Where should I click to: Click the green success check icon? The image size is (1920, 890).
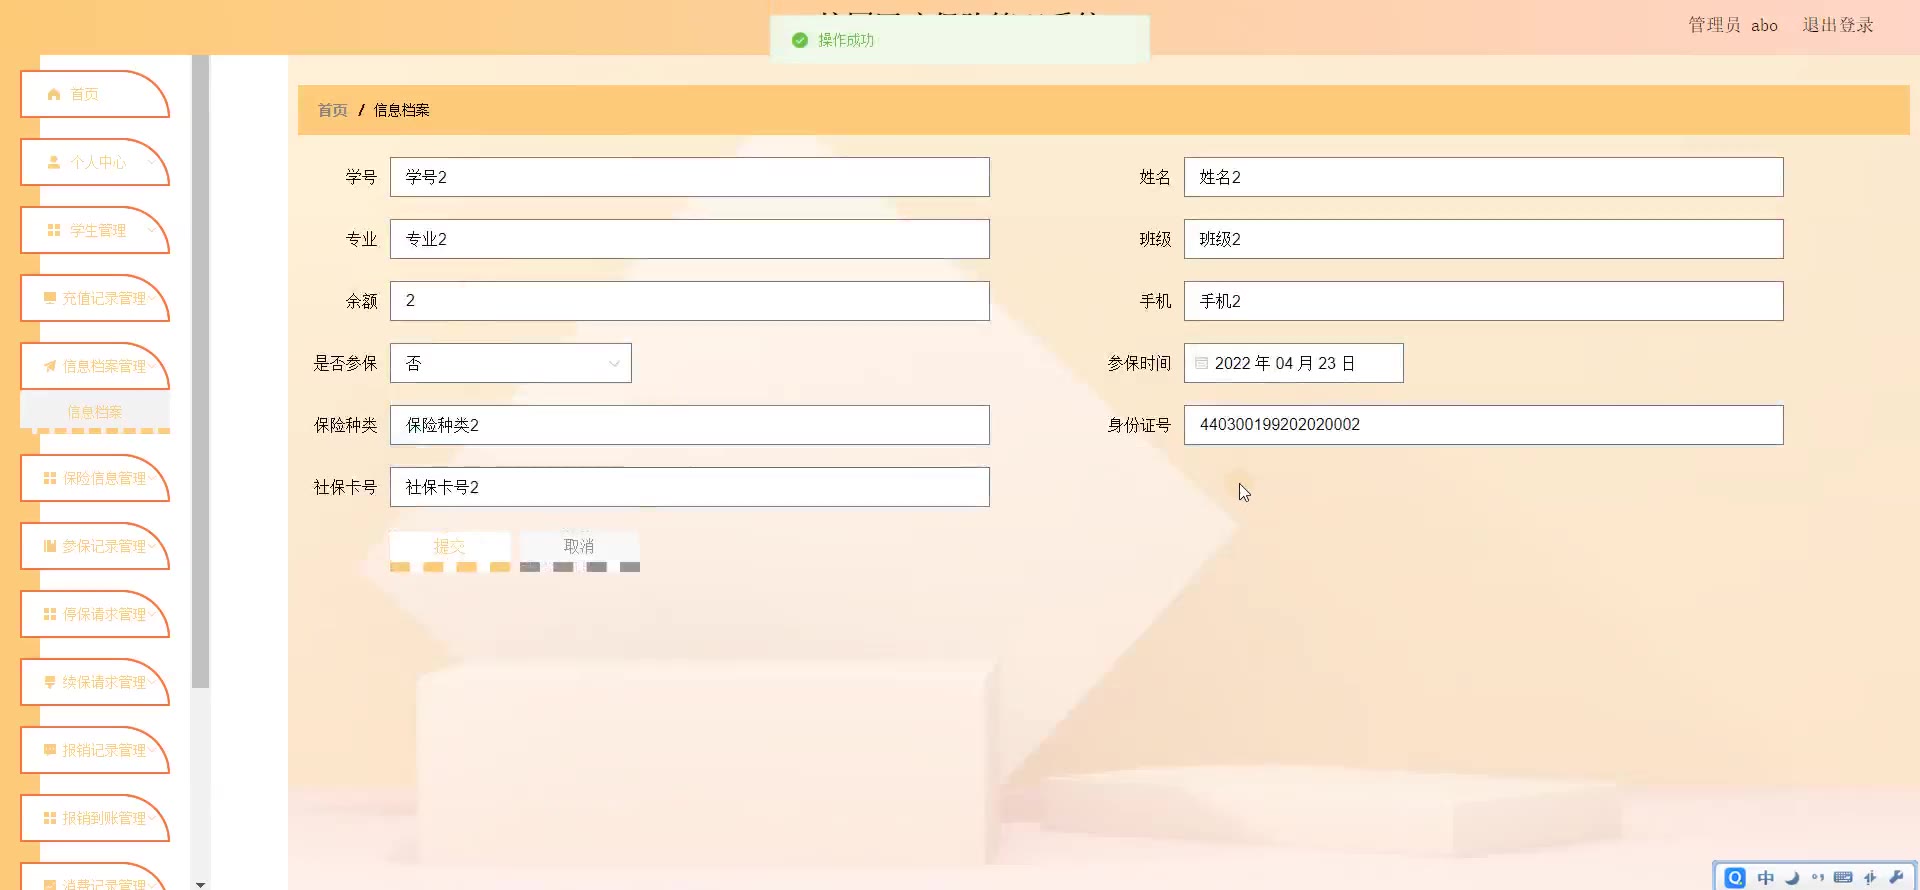click(800, 40)
